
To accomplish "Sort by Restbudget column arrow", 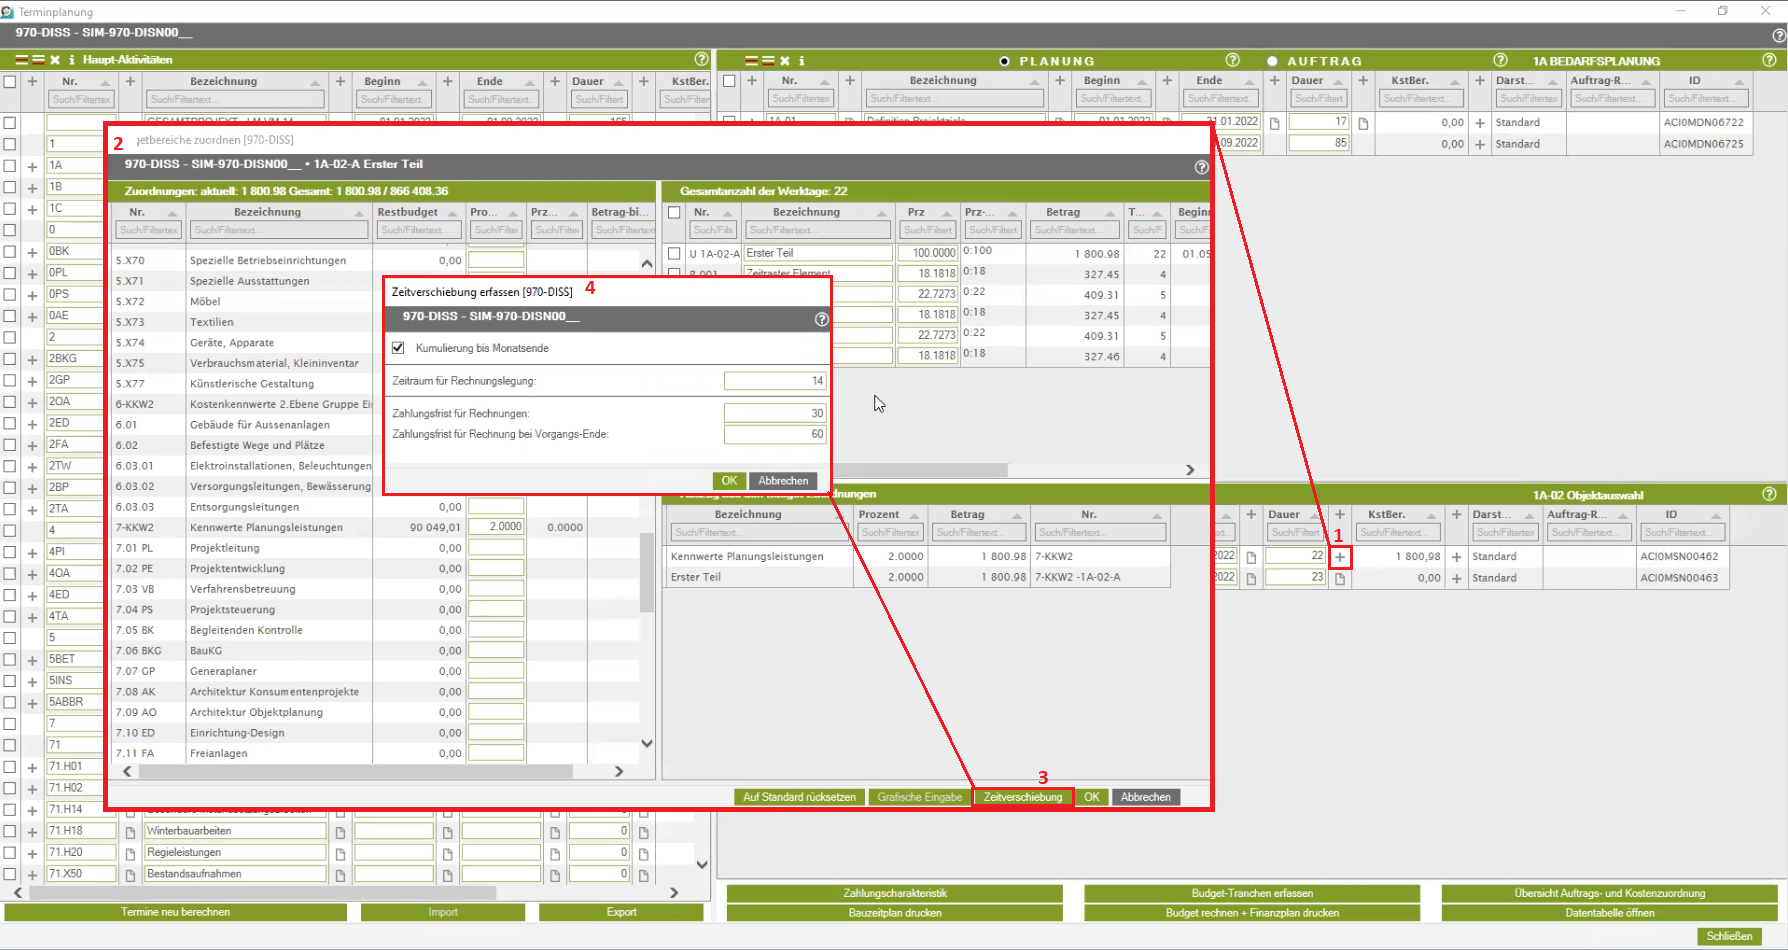I will [453, 213].
